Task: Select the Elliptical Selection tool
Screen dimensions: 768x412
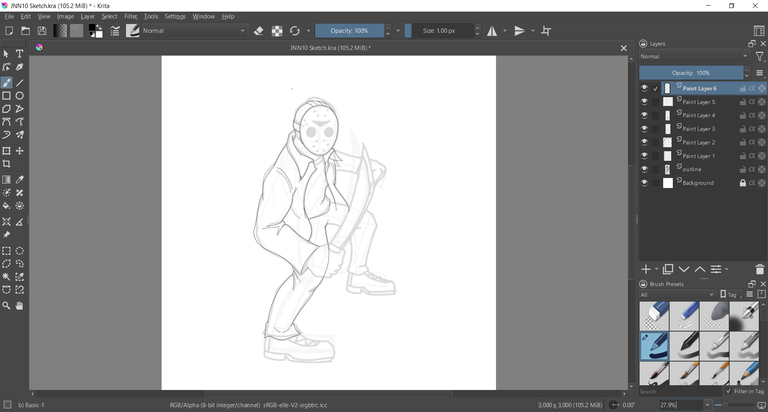Action: click(20, 251)
